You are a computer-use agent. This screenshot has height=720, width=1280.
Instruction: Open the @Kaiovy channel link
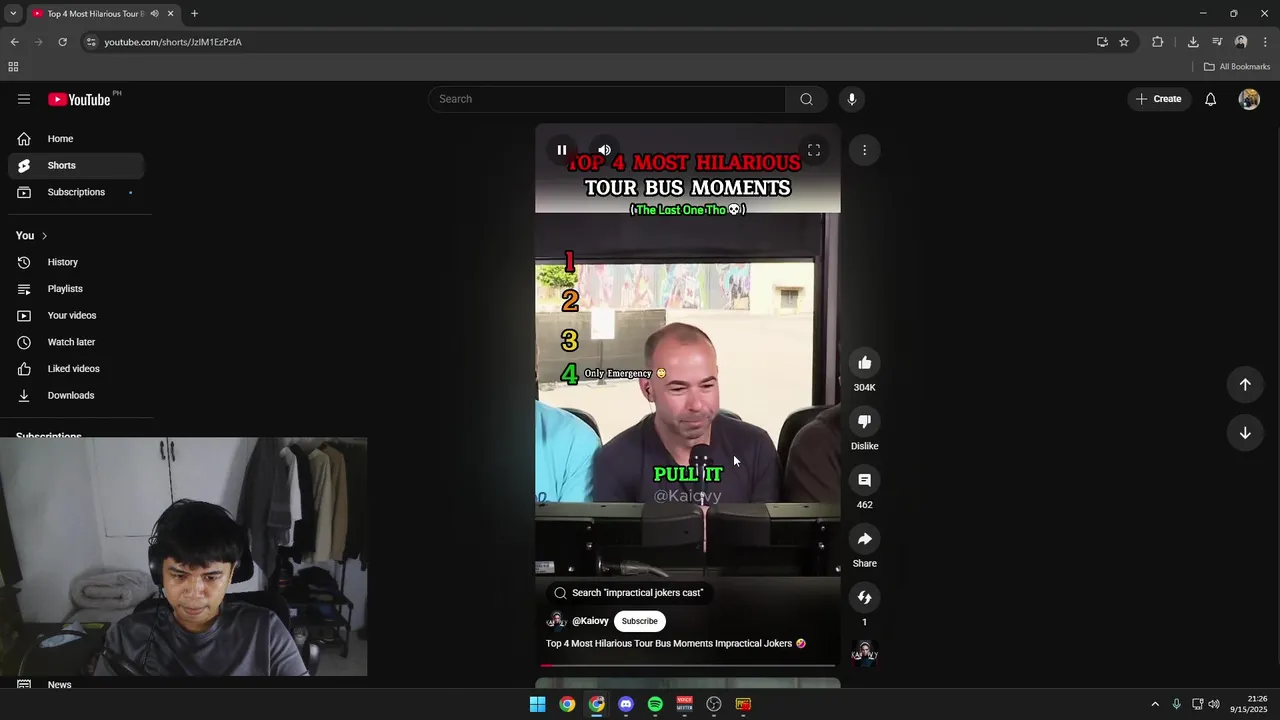tap(590, 621)
